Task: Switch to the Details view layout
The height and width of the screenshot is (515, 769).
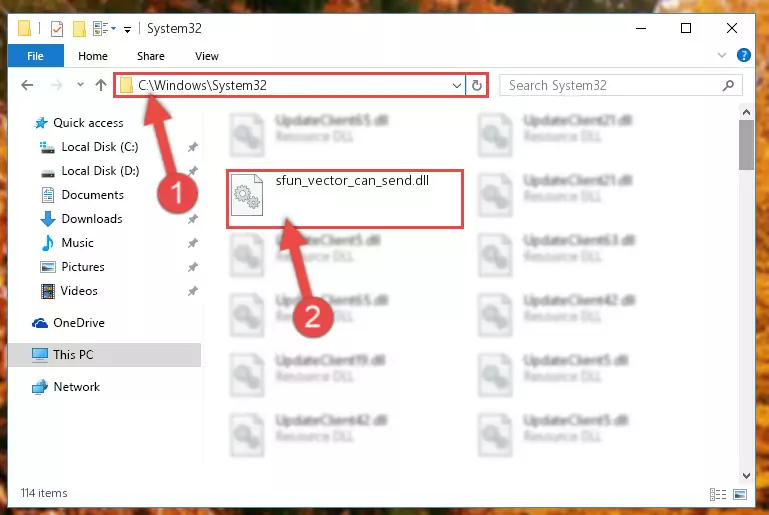Action: [x=718, y=494]
